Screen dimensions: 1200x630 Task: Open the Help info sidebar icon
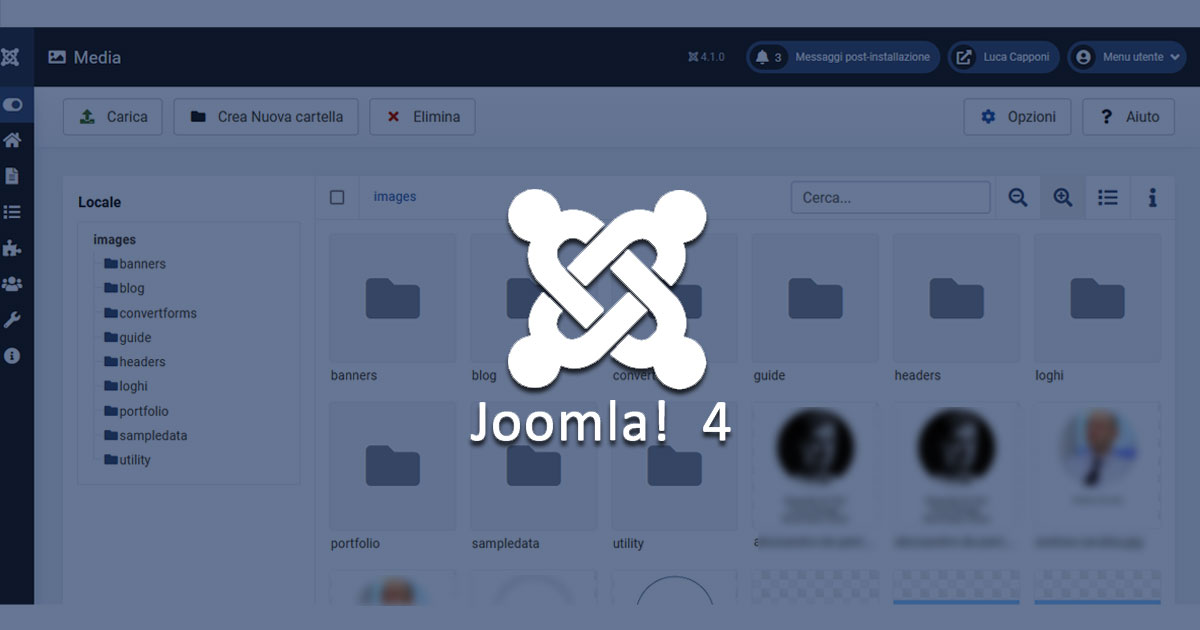pyautogui.click(x=12, y=355)
